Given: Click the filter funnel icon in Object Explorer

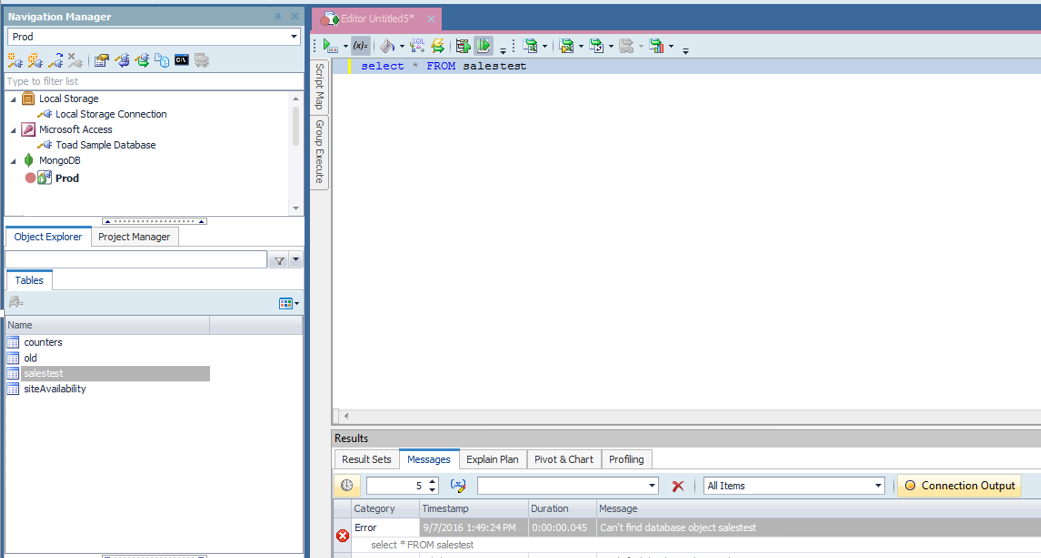Looking at the screenshot, I should [x=279, y=260].
